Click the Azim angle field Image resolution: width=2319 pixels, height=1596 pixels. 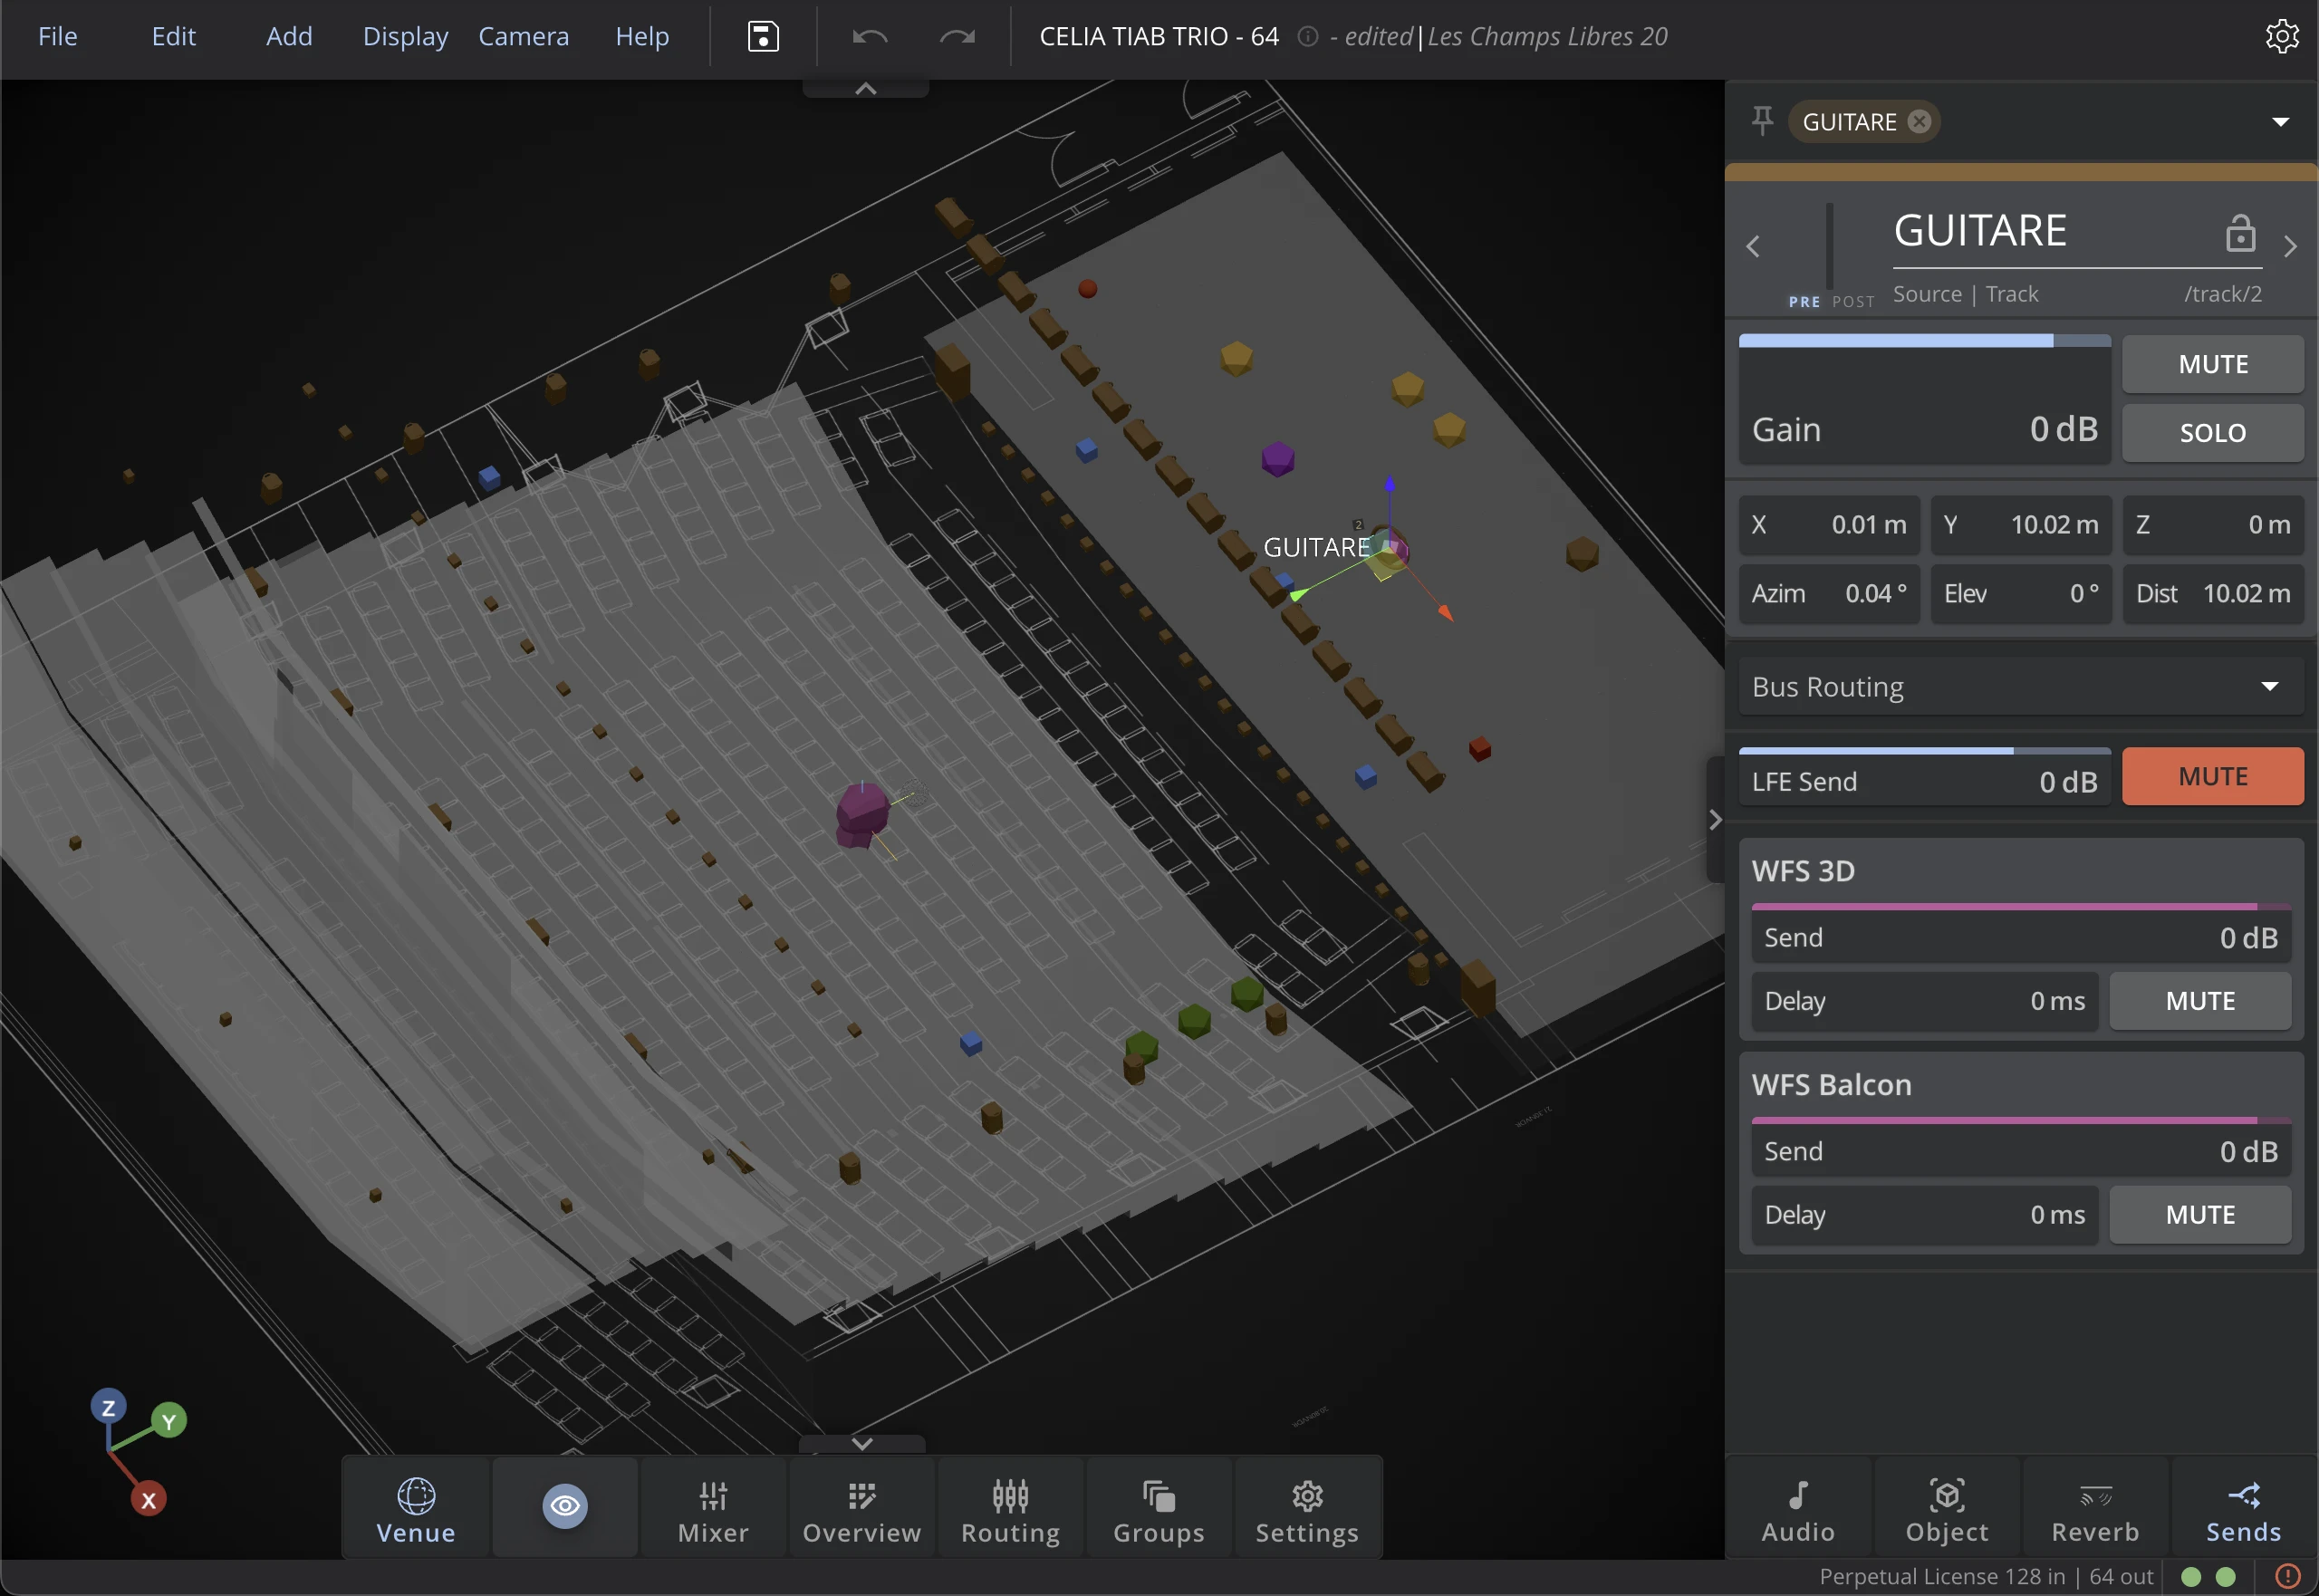(1829, 594)
